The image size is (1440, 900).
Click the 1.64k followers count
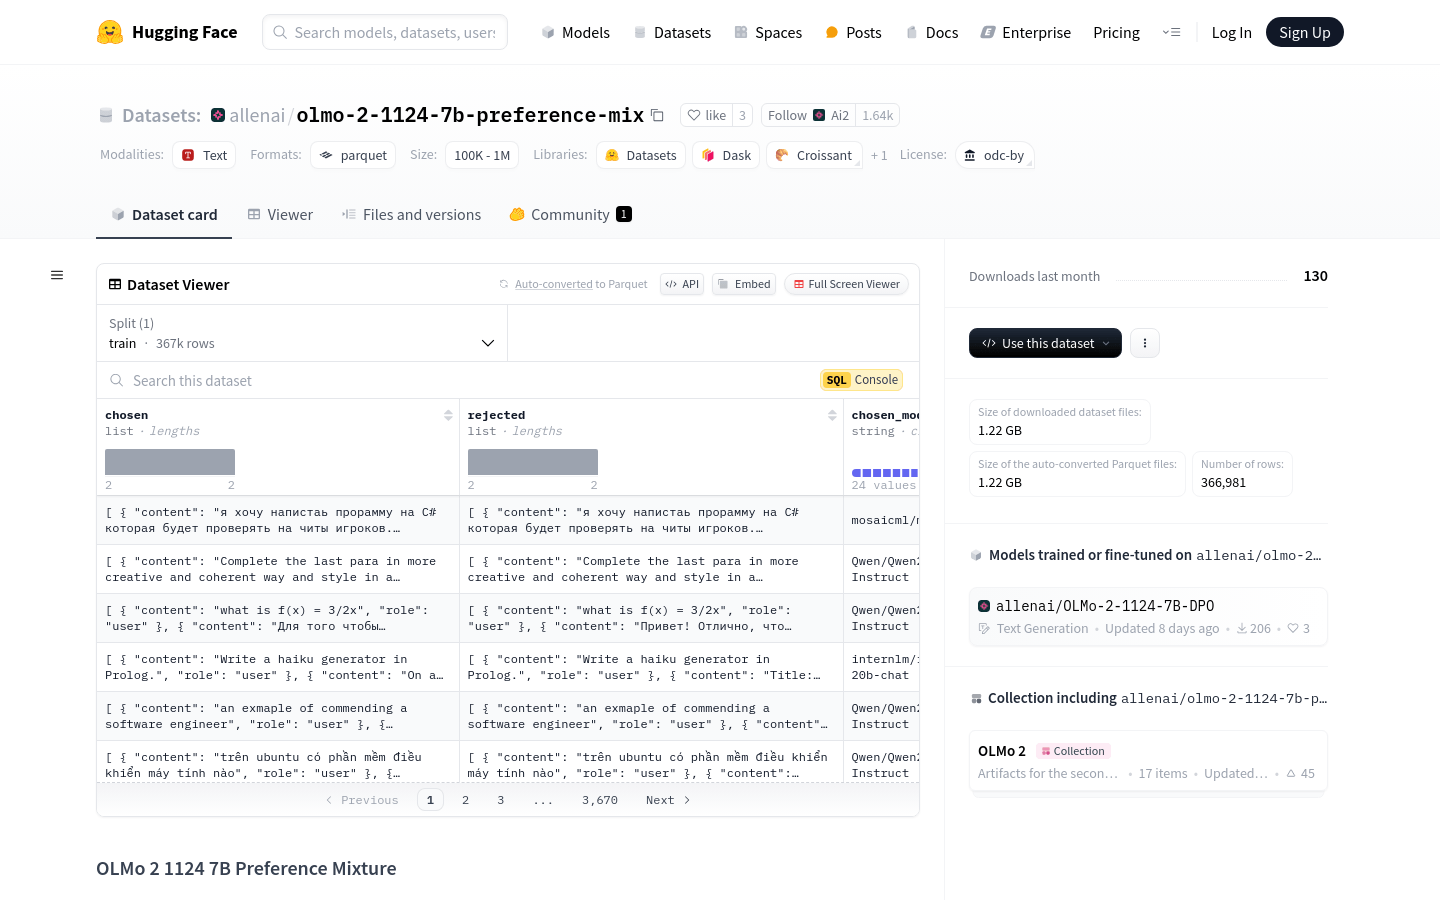(x=878, y=115)
